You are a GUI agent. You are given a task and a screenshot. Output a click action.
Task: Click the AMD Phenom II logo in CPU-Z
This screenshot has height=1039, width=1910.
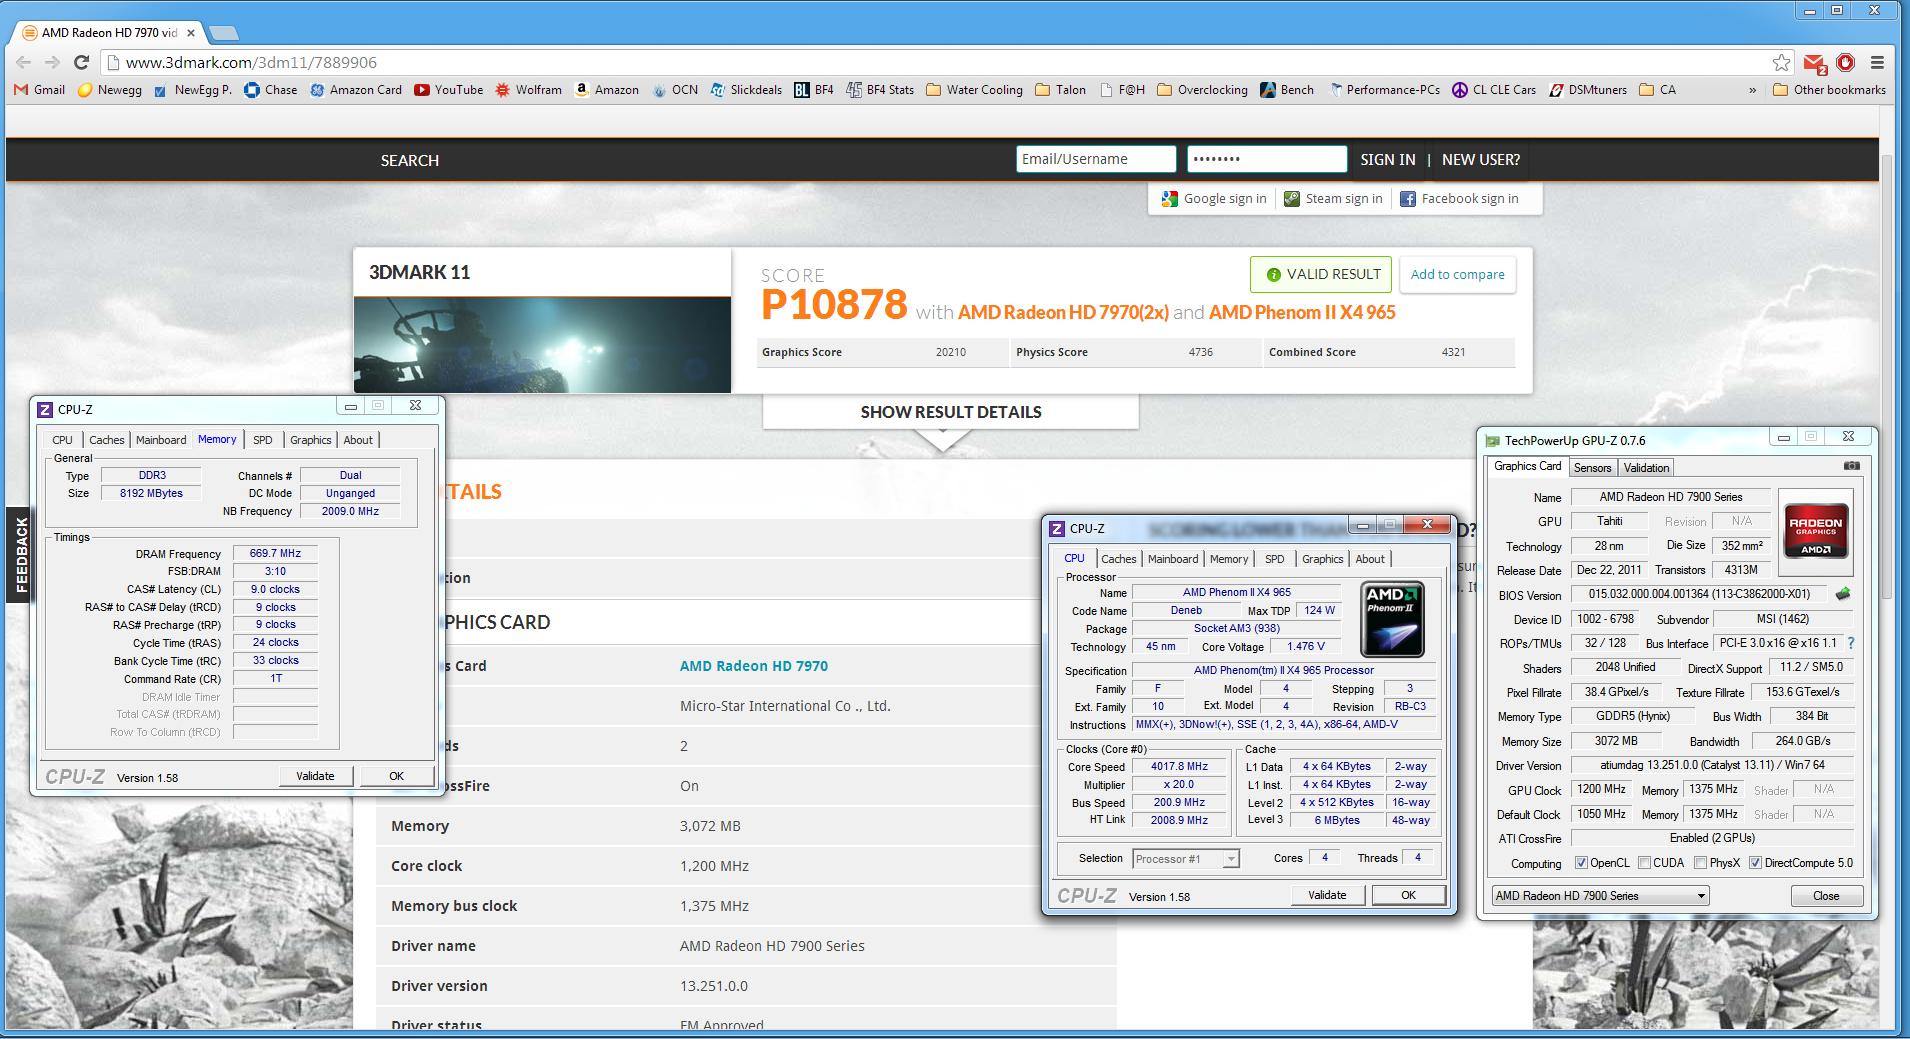tap(1392, 620)
